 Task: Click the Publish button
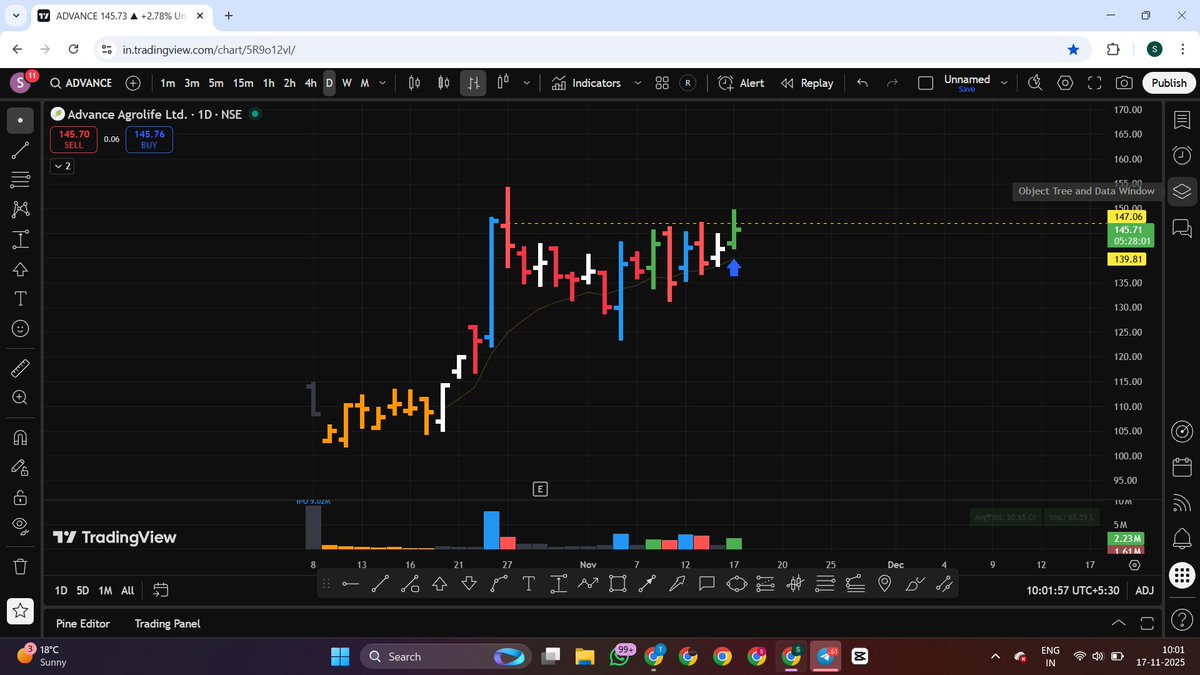[x=1167, y=83]
